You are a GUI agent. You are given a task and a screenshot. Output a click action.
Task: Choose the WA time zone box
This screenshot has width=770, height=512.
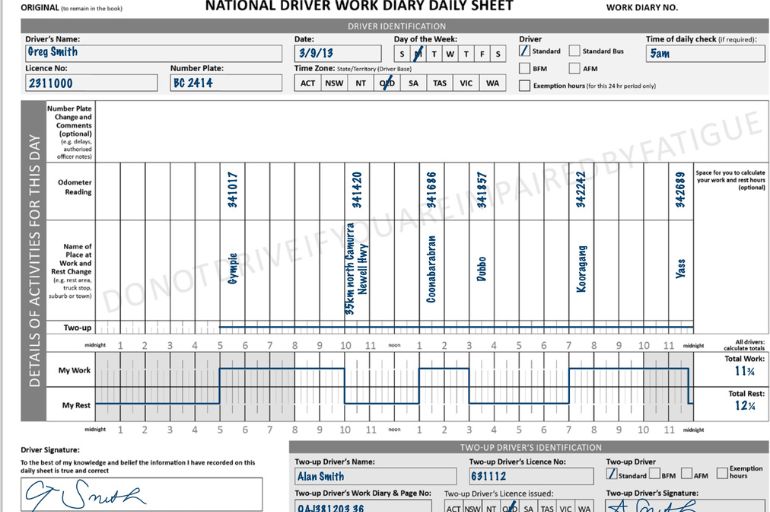(493, 83)
